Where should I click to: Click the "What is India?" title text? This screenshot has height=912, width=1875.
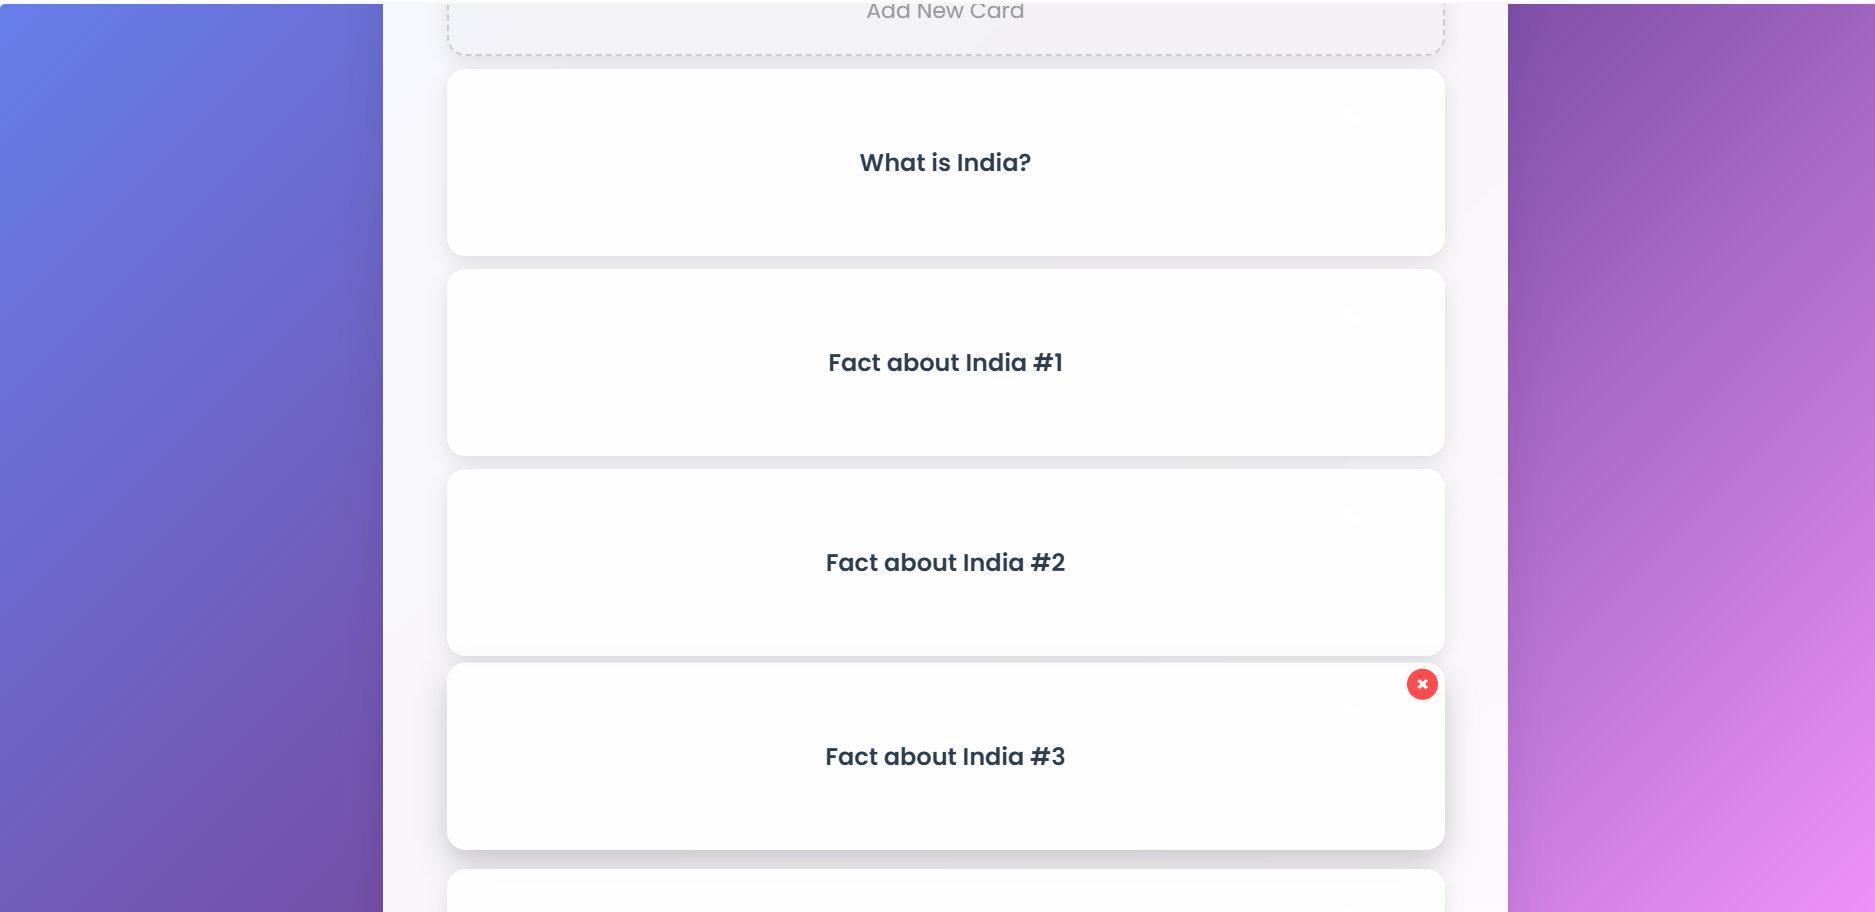pyautogui.click(x=945, y=163)
